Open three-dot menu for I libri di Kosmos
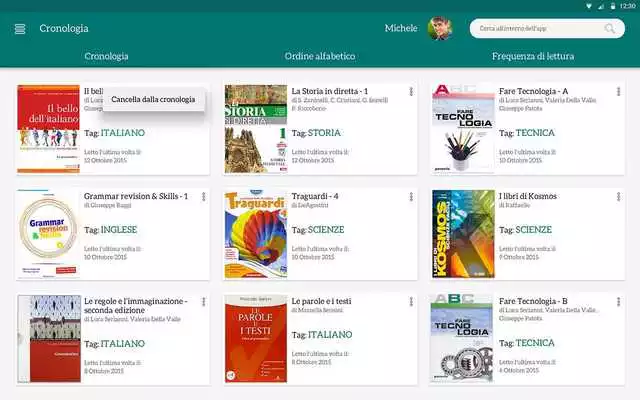Screen dimensions: 640x400 617,197
